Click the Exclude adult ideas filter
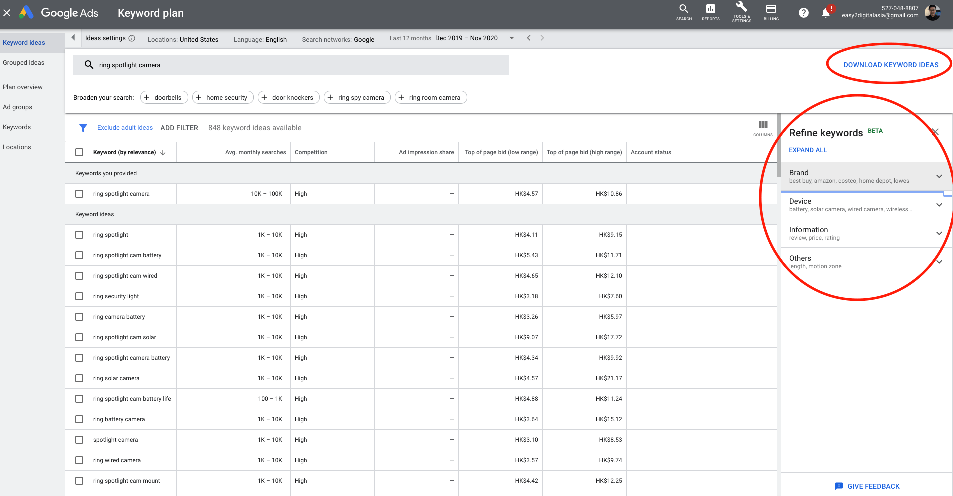The width and height of the screenshot is (953, 496). point(125,128)
